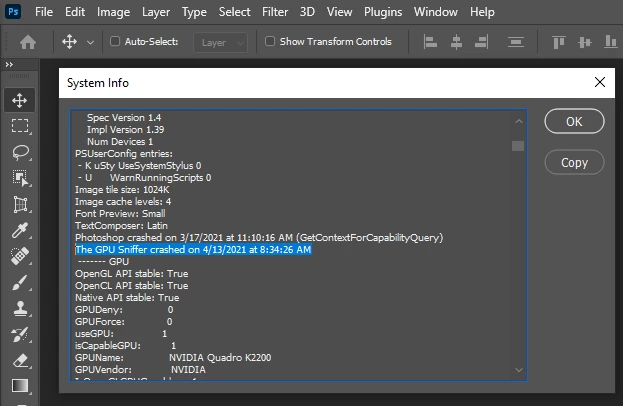Open the Image menu
This screenshot has width=623, height=406.
click(x=113, y=12)
